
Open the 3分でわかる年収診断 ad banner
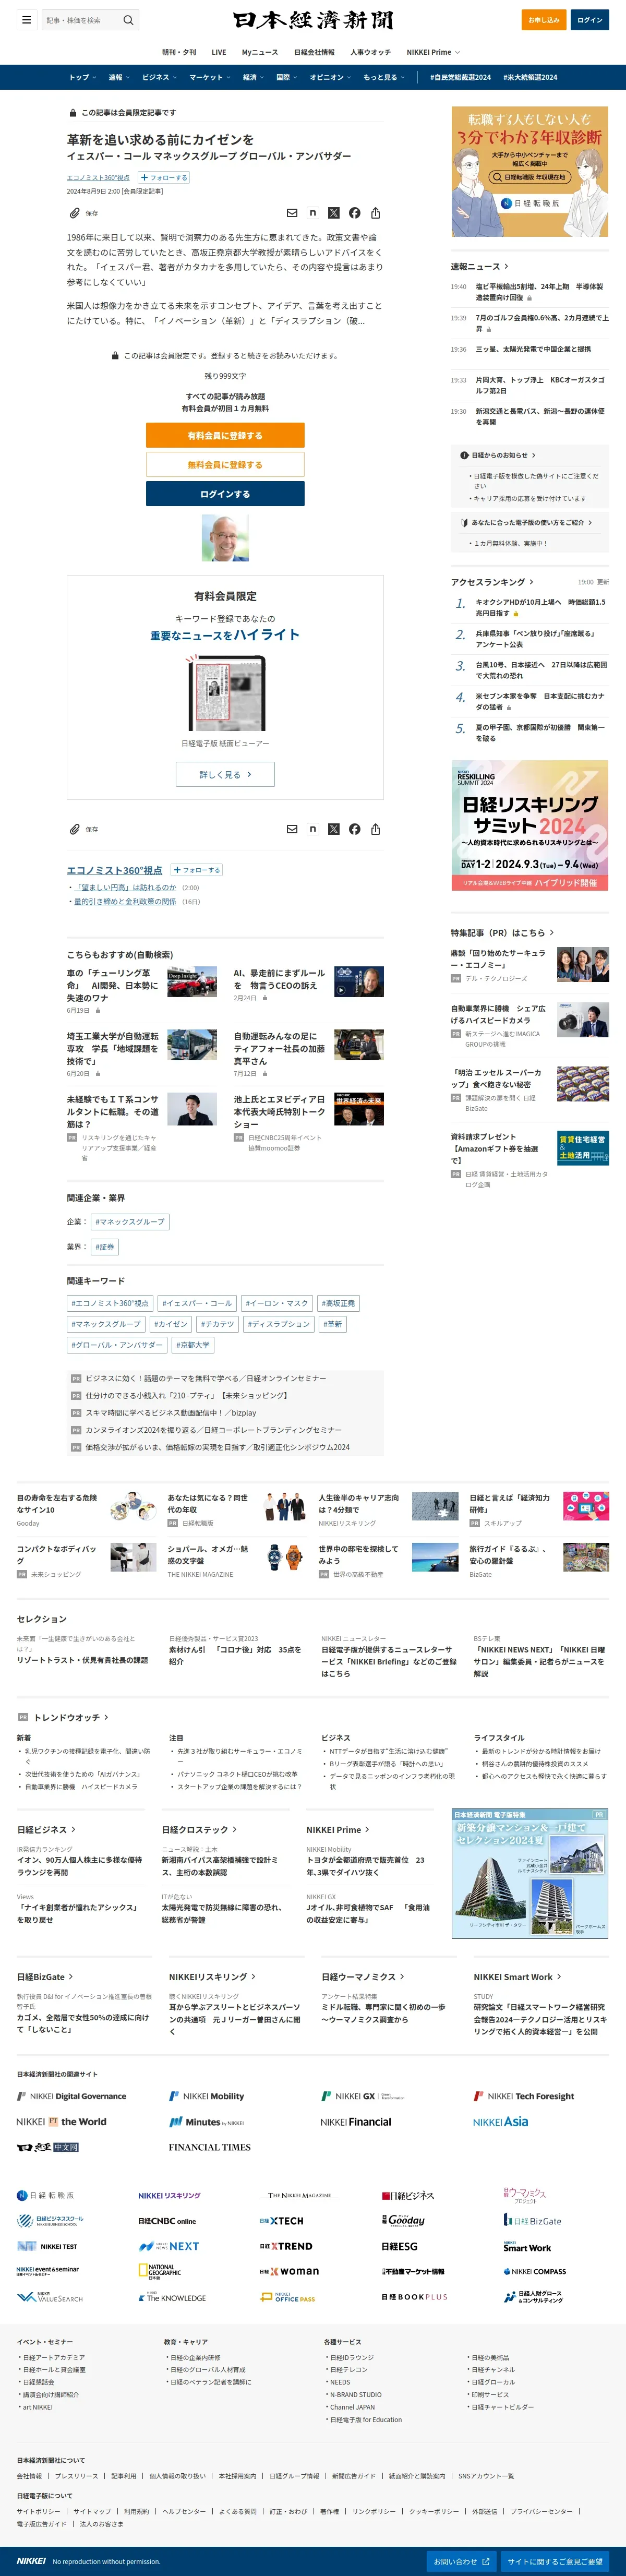(x=530, y=171)
